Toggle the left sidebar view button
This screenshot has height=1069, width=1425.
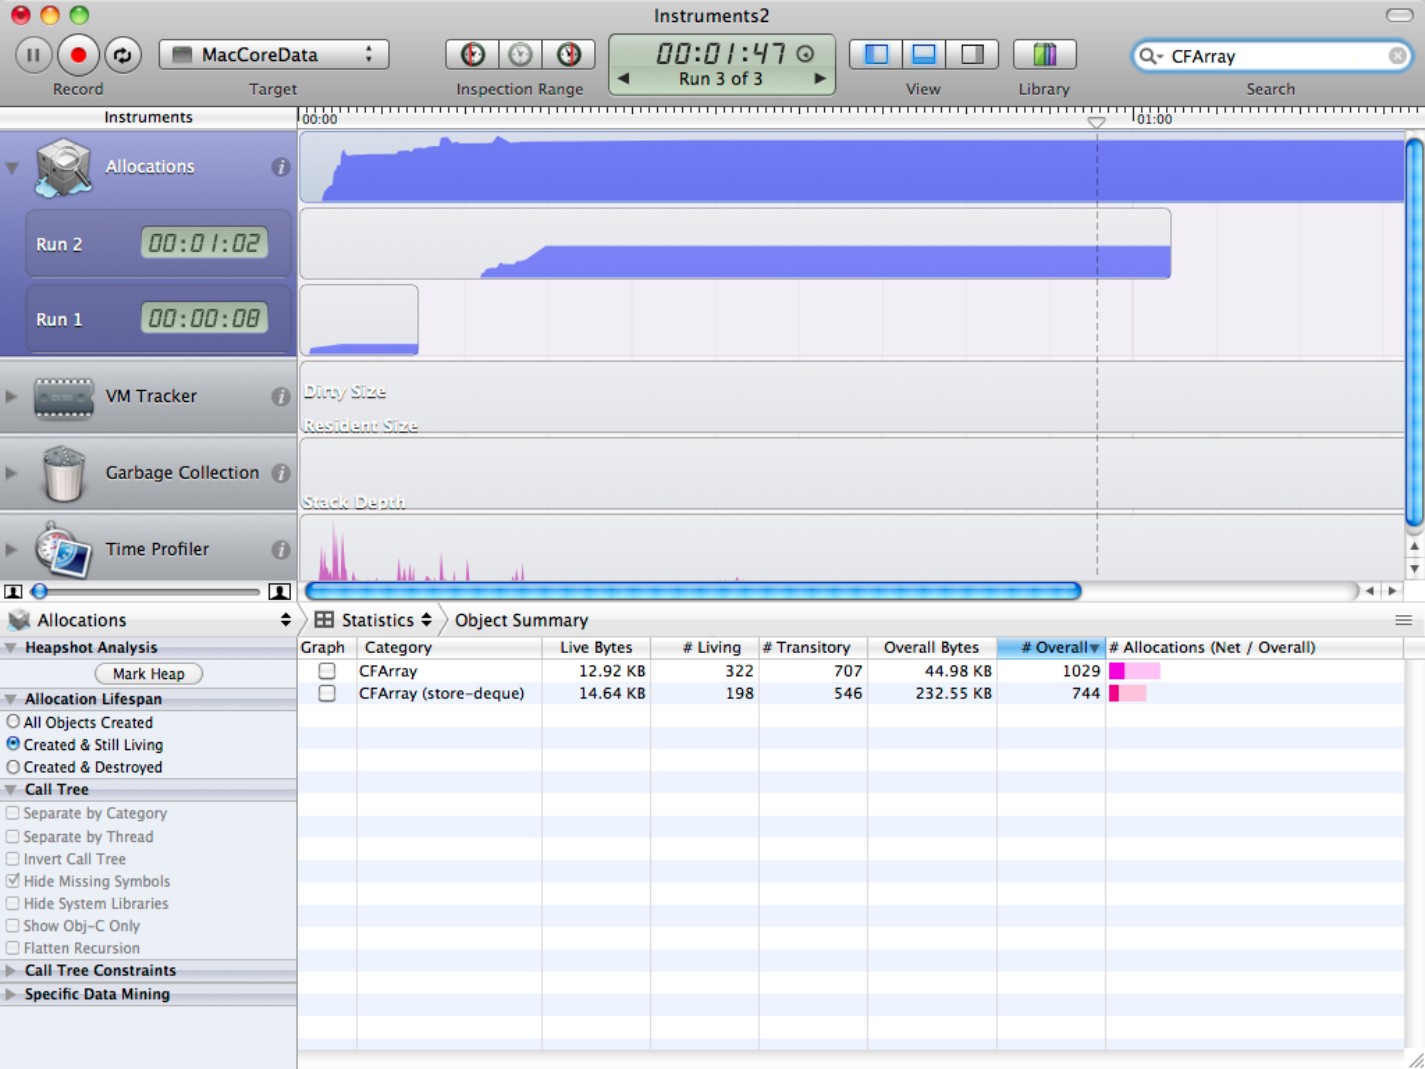875,54
